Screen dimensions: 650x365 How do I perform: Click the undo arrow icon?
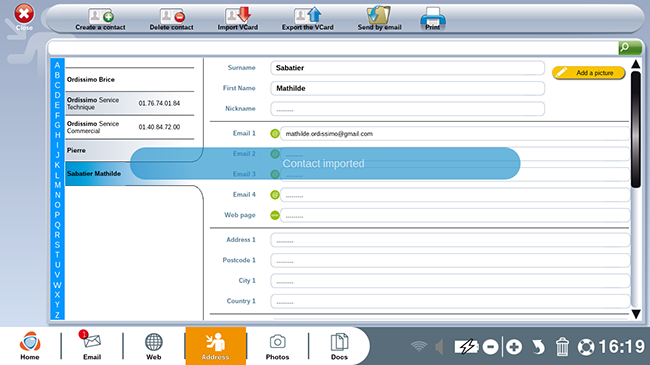point(538,347)
